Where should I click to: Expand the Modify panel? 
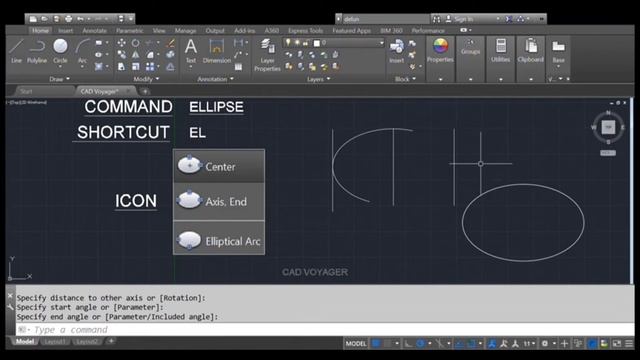click(x=146, y=79)
